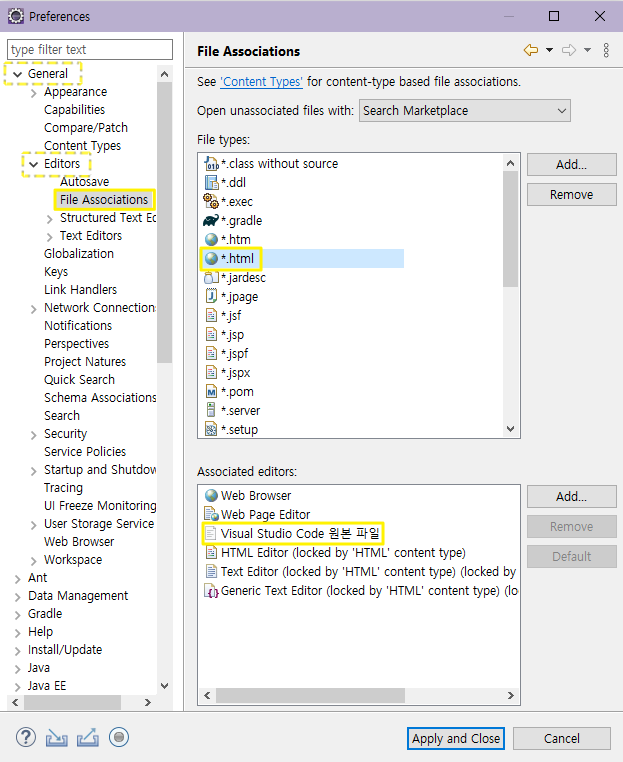
Task: Expand the Structured Text Editors node
Action: click(50, 219)
